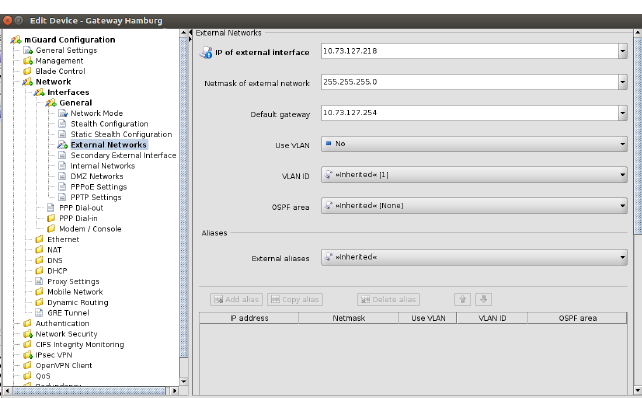Open the Use VLAN combo box
642x398 pixels.
[474, 144]
